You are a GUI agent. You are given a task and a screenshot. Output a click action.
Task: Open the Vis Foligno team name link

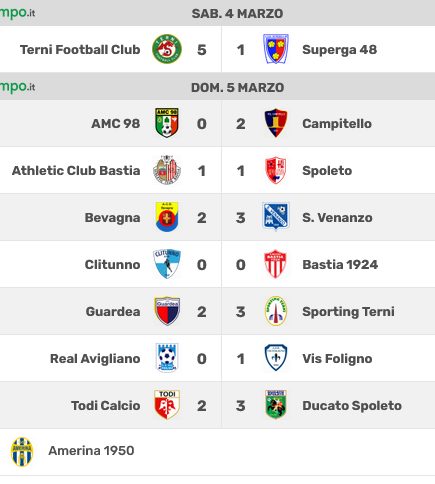click(337, 358)
